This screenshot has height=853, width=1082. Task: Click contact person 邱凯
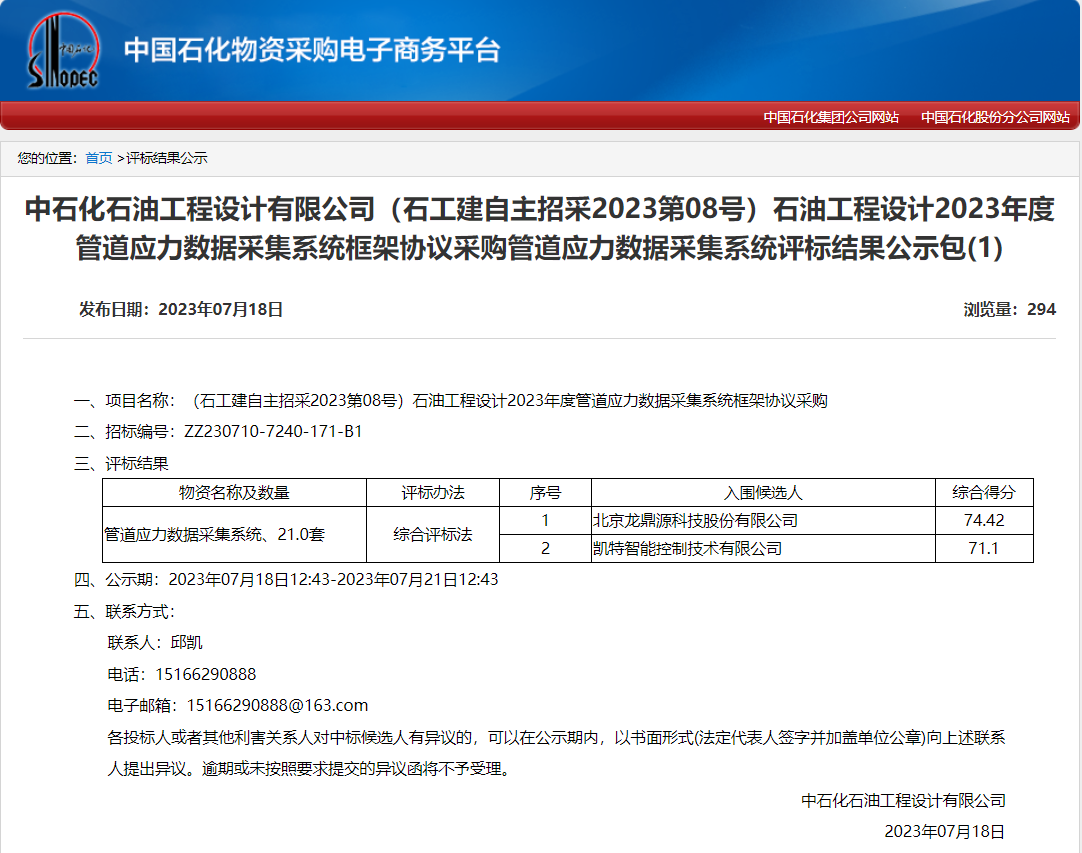tap(187, 644)
